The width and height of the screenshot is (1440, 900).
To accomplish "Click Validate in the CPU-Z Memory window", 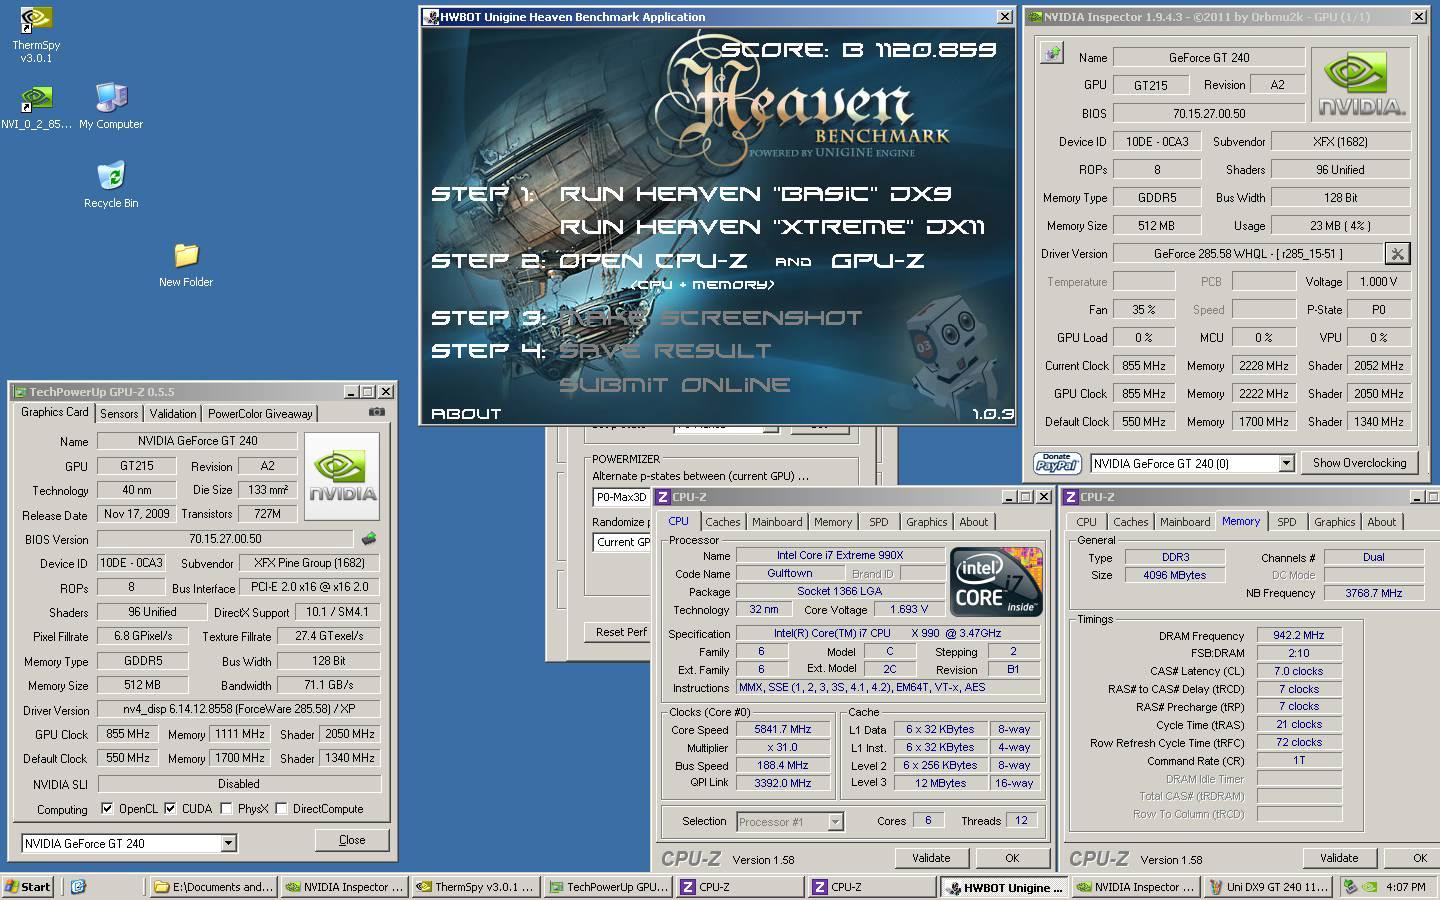I will [1339, 858].
